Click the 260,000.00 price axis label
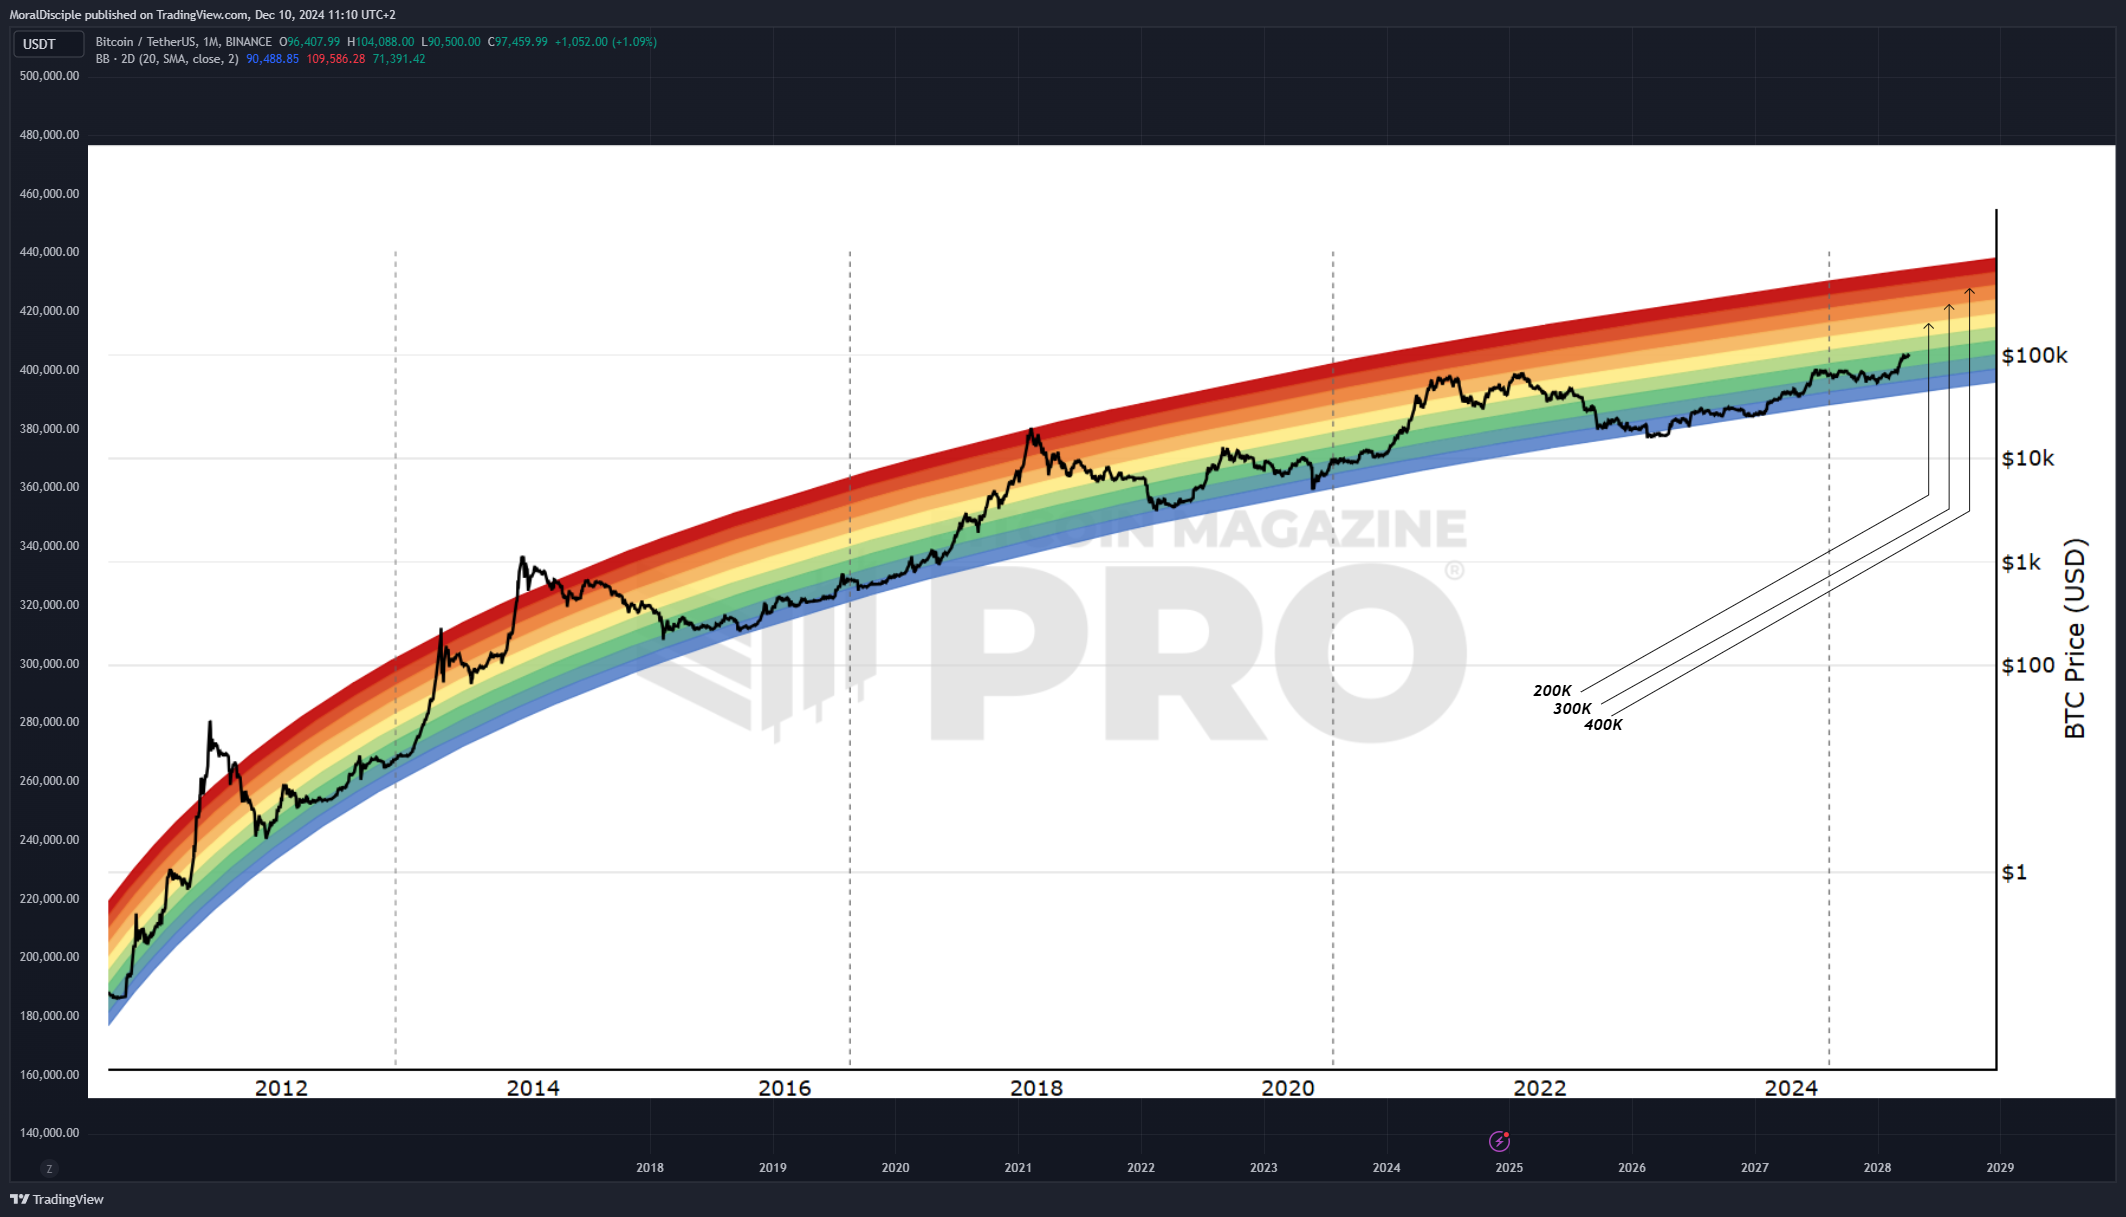The height and width of the screenshot is (1217, 2126). point(49,781)
